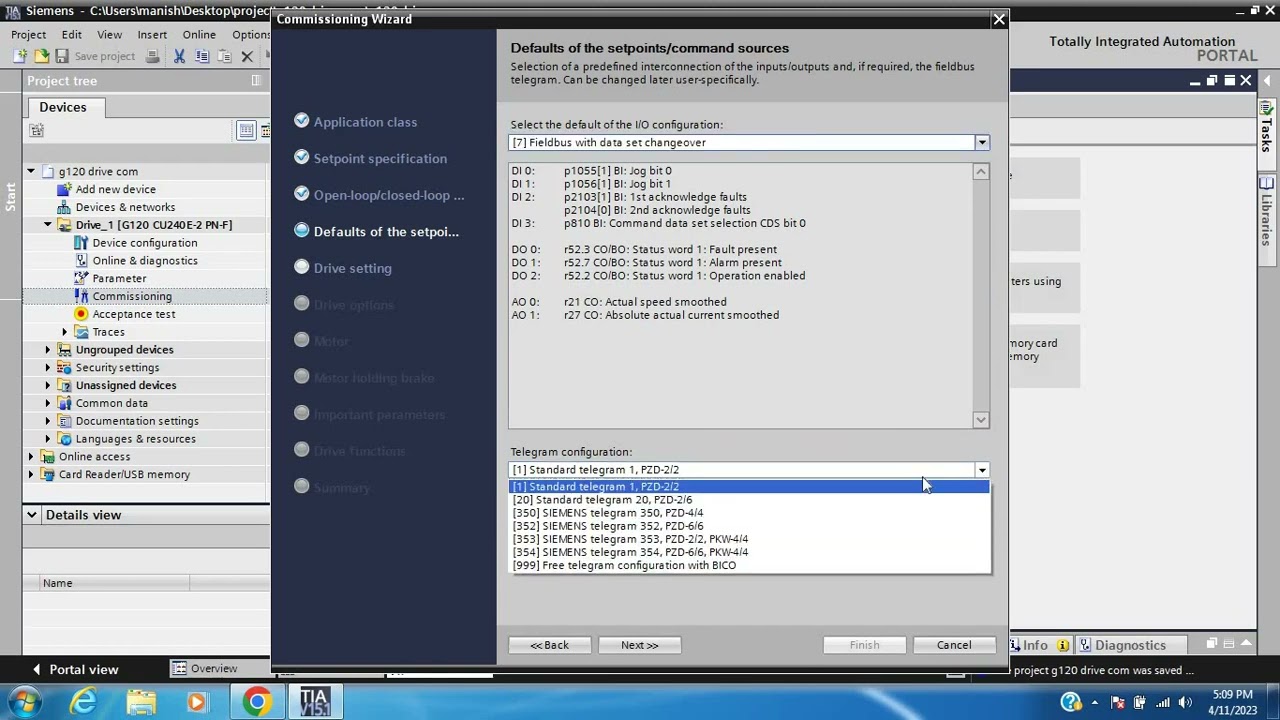Open Devices & networks tree item

(x=125, y=207)
